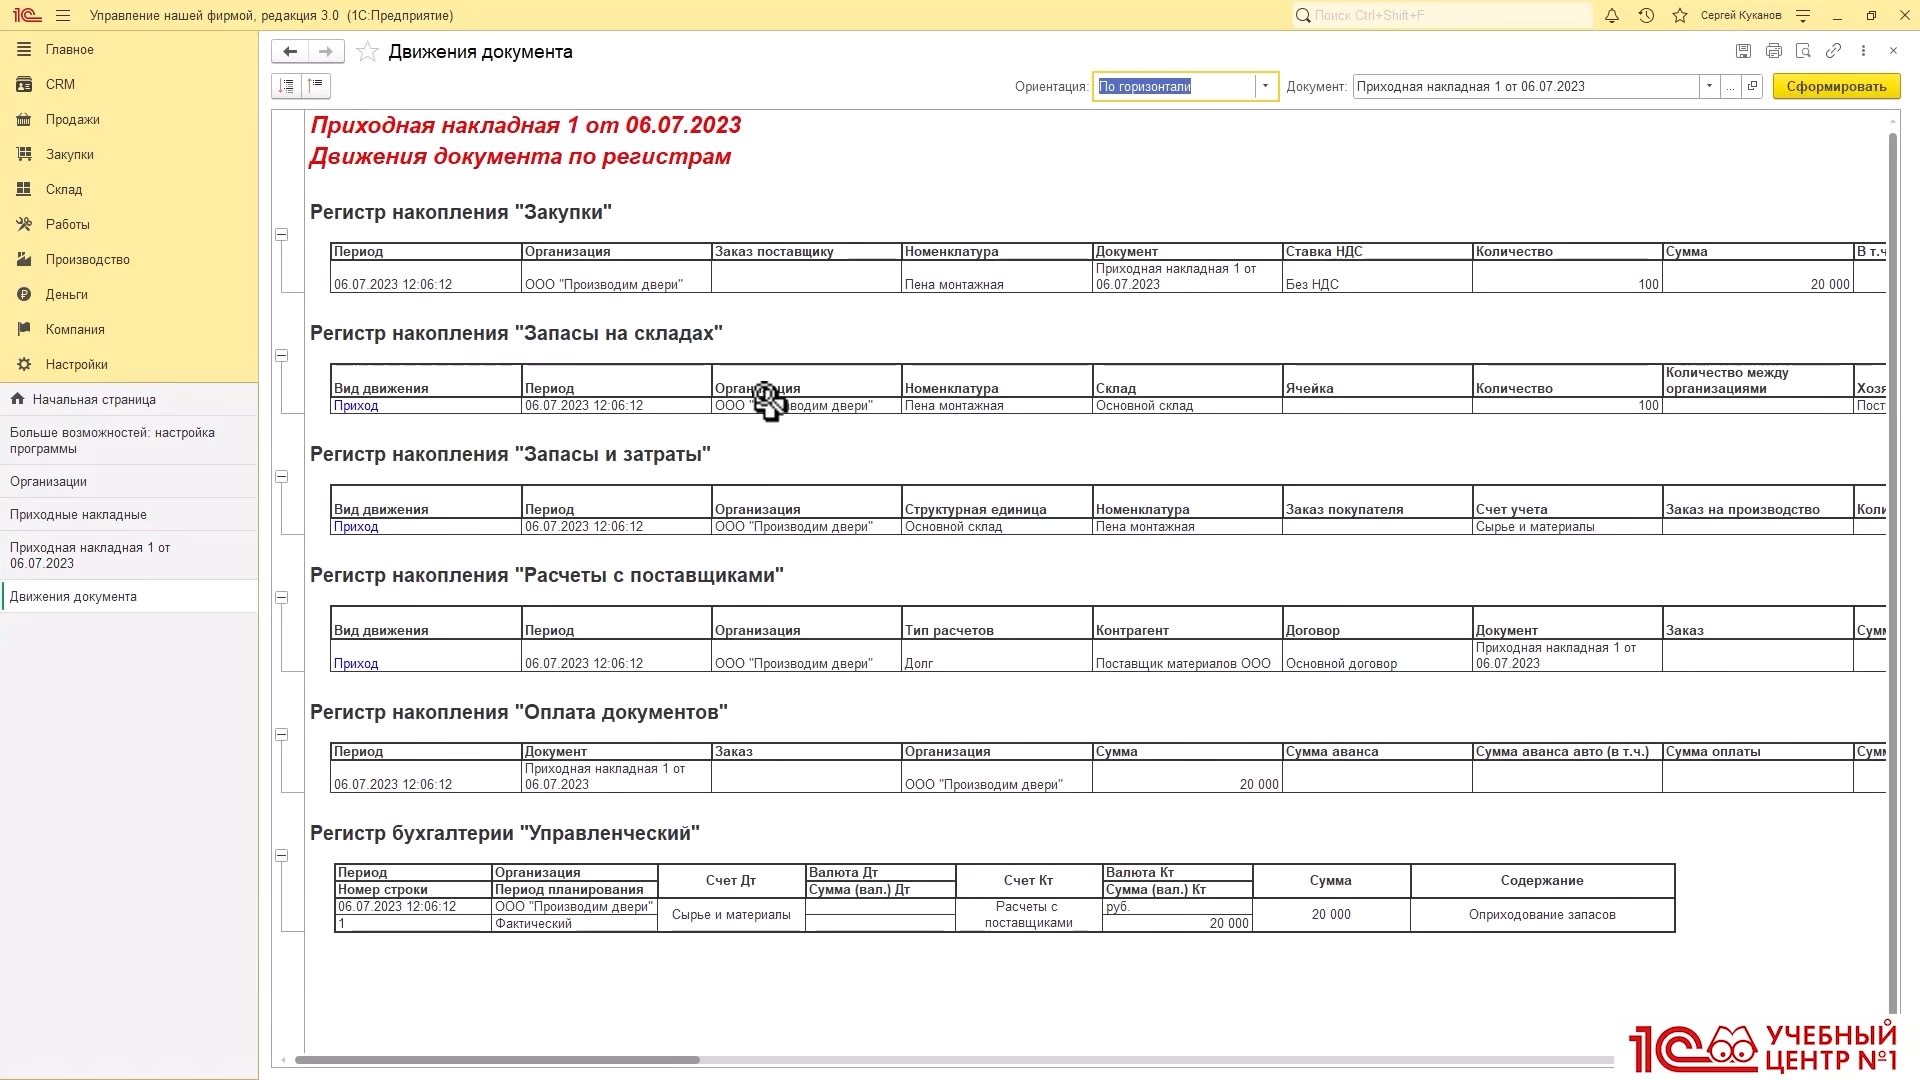Screen dimensions: 1920x1080
Task: Click the first Приход link
Action: (356, 406)
